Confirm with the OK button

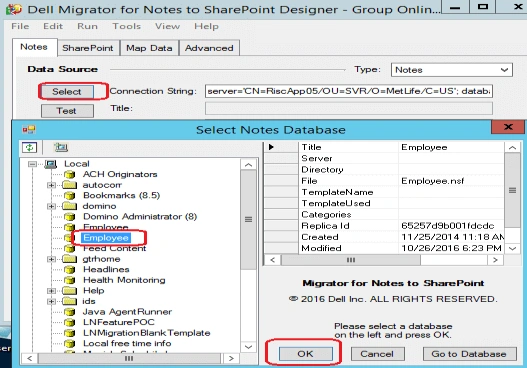click(305, 354)
